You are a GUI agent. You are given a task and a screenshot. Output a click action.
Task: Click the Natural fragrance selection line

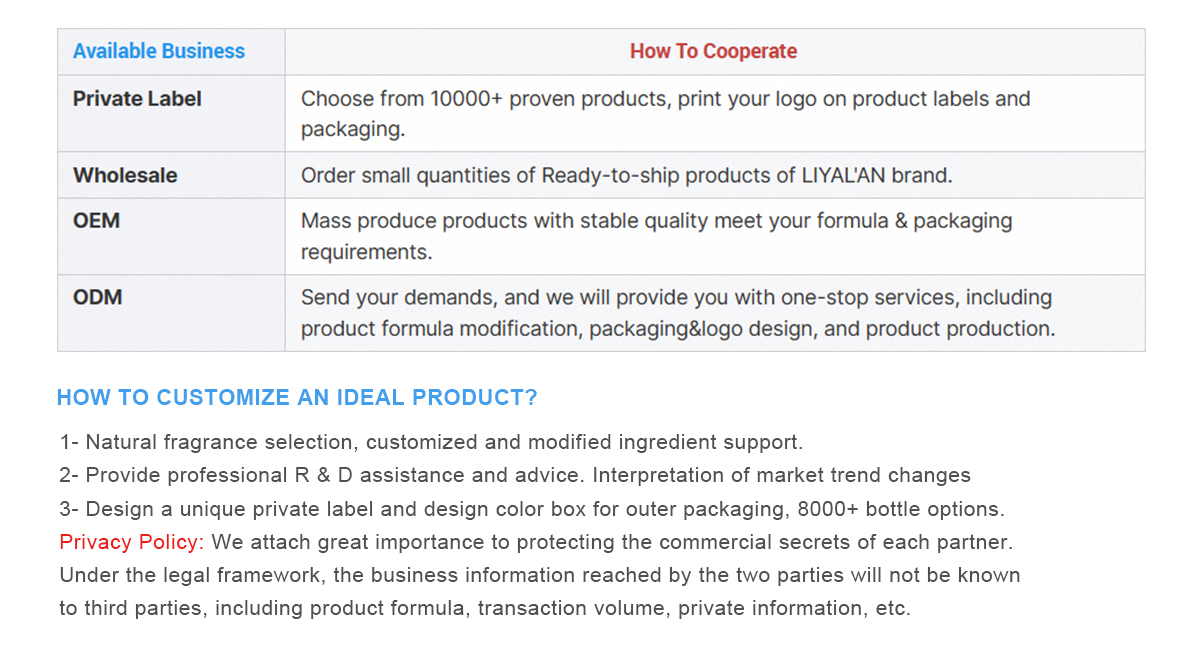coord(431,442)
